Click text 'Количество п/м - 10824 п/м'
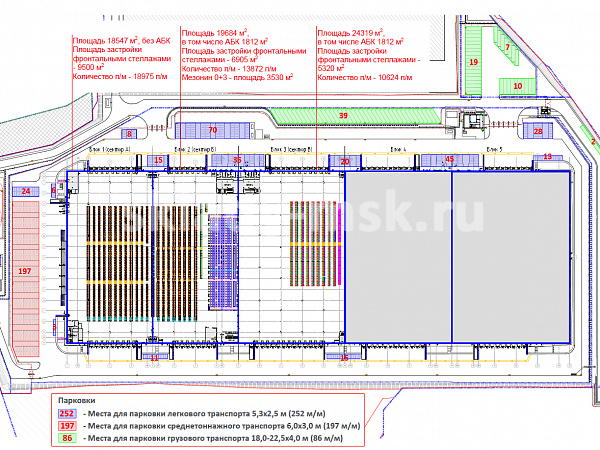The height and width of the screenshot is (450, 600). coord(365,77)
